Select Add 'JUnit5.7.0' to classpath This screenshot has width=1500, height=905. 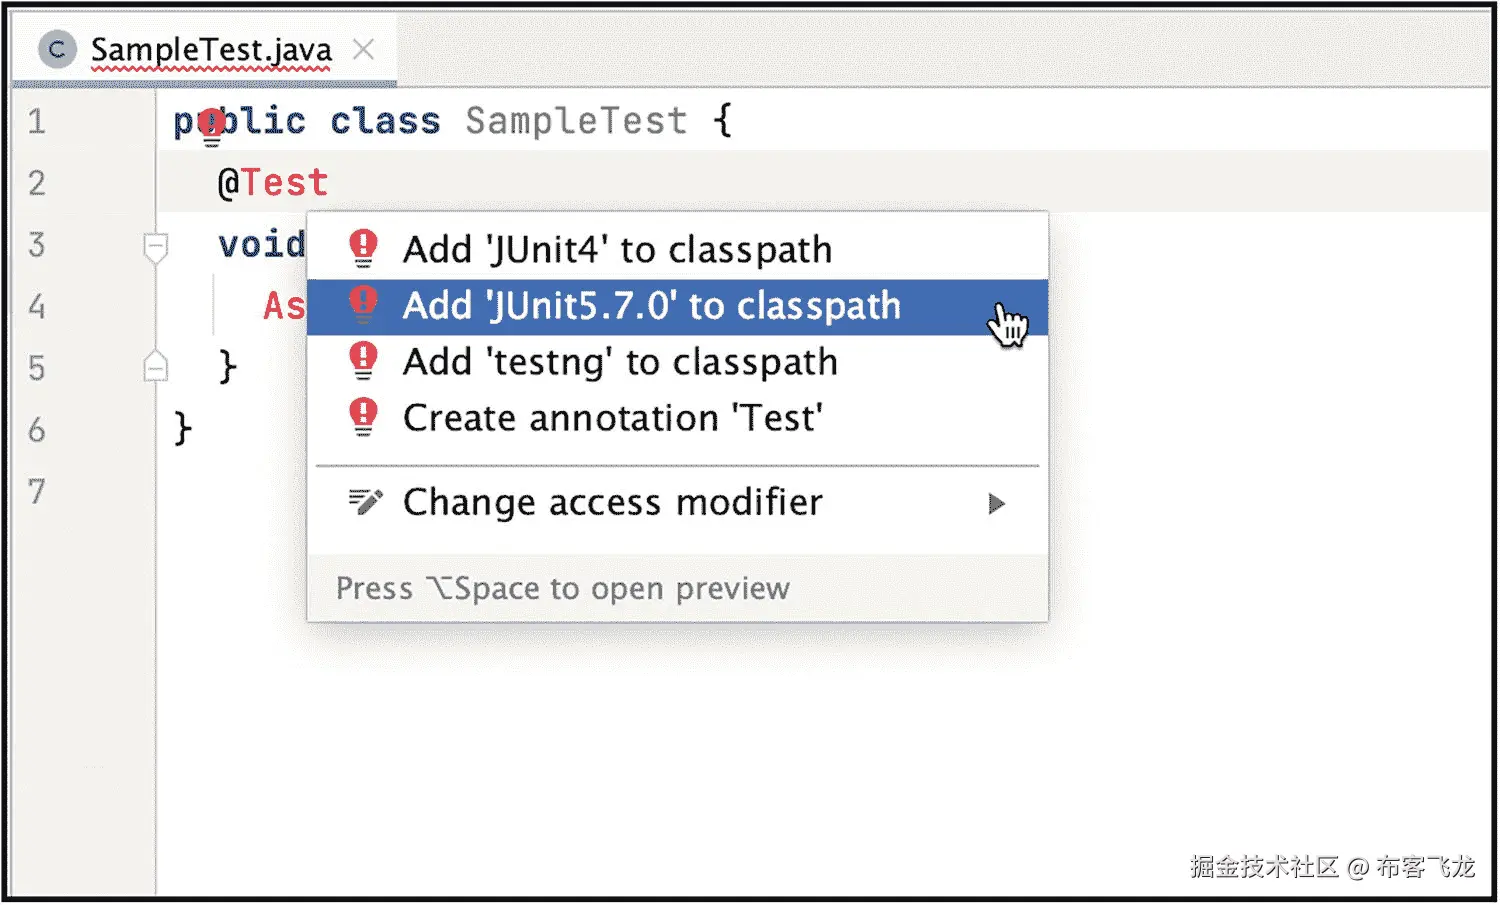coord(651,306)
